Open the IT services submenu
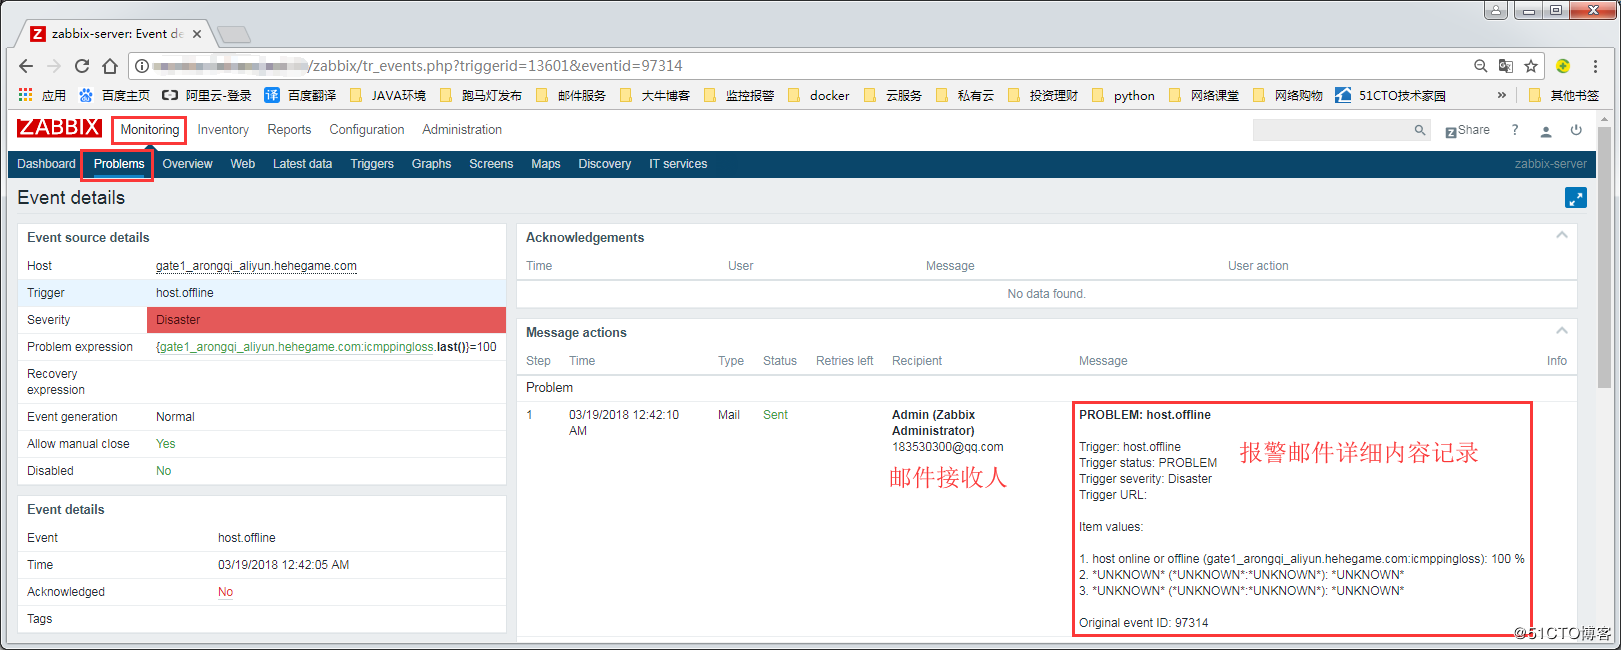This screenshot has width=1621, height=650. [x=678, y=164]
